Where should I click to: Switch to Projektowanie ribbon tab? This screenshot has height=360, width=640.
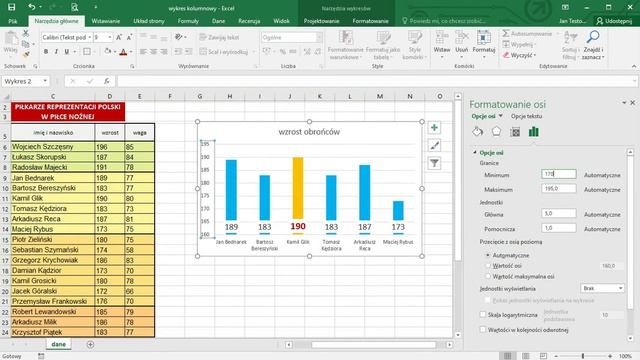(321, 21)
